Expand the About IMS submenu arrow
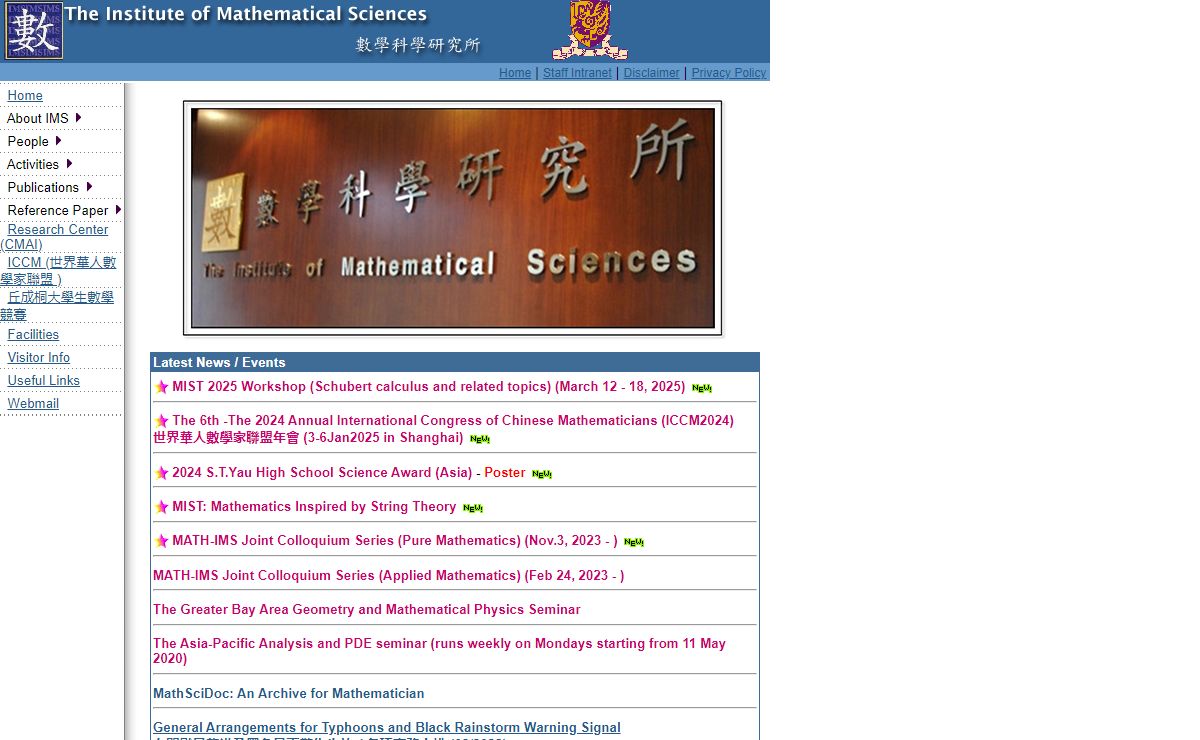1200x740 pixels. click(x=78, y=118)
